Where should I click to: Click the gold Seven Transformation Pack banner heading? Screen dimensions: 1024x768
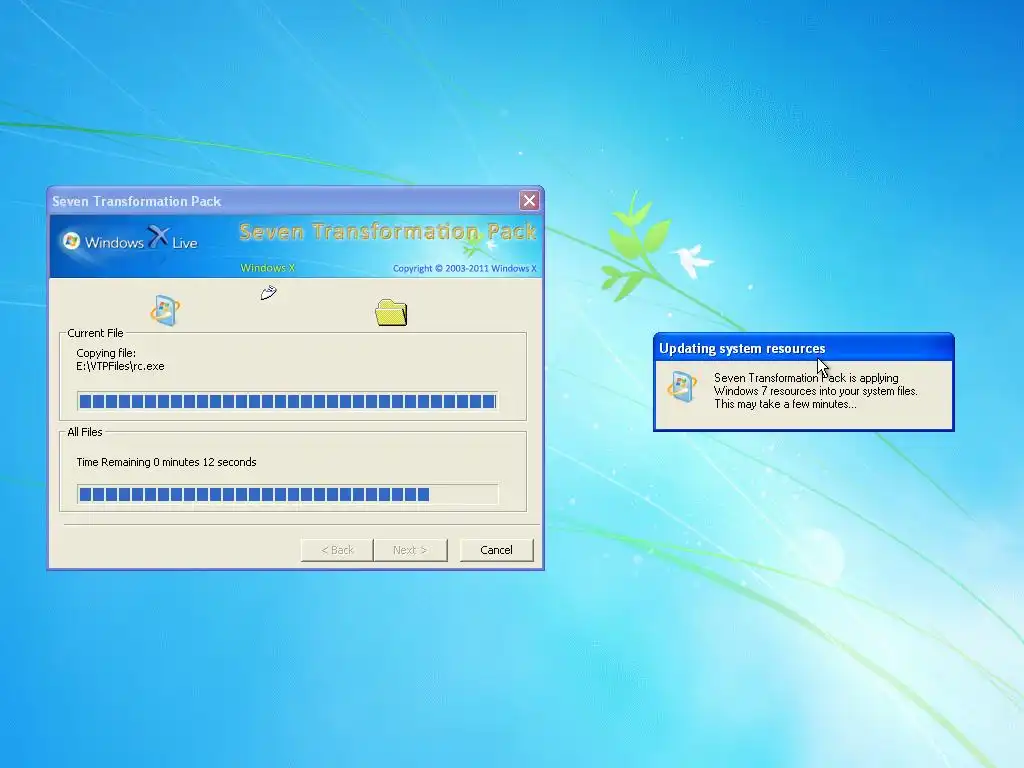coord(388,231)
